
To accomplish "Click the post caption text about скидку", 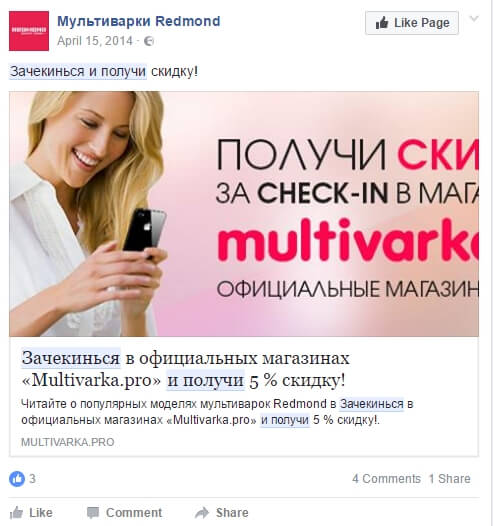I will coord(104,71).
